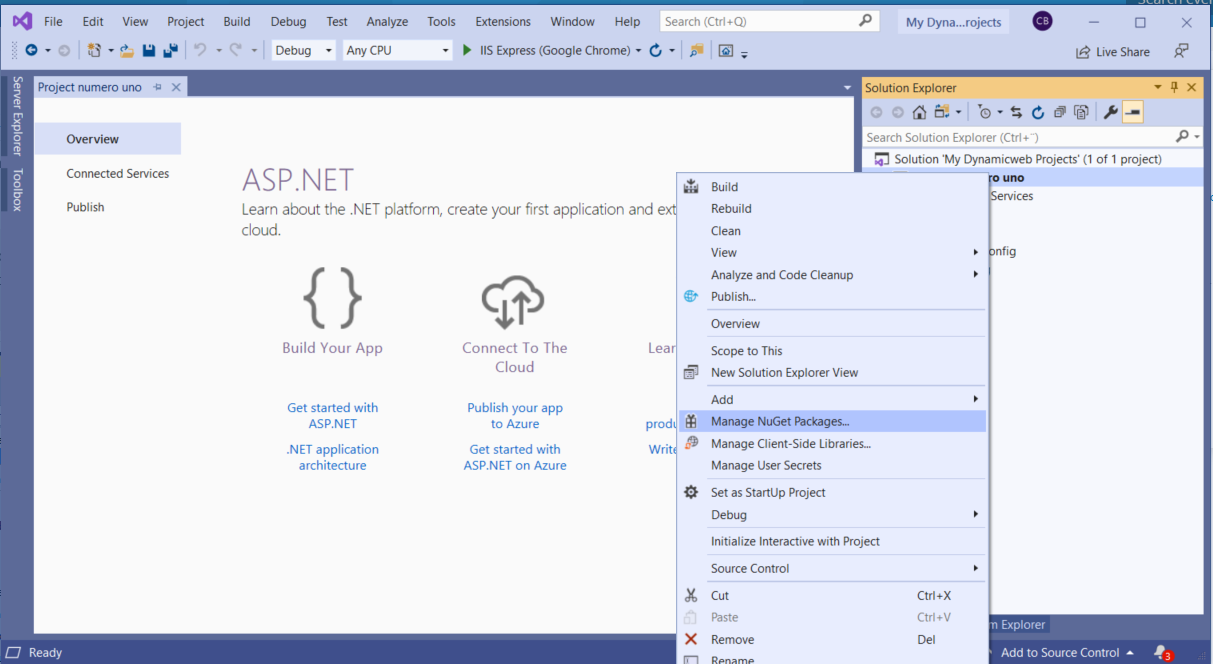Click the Home icon in Solution Explorer
Screen dimensions: 1213x664
click(919, 113)
